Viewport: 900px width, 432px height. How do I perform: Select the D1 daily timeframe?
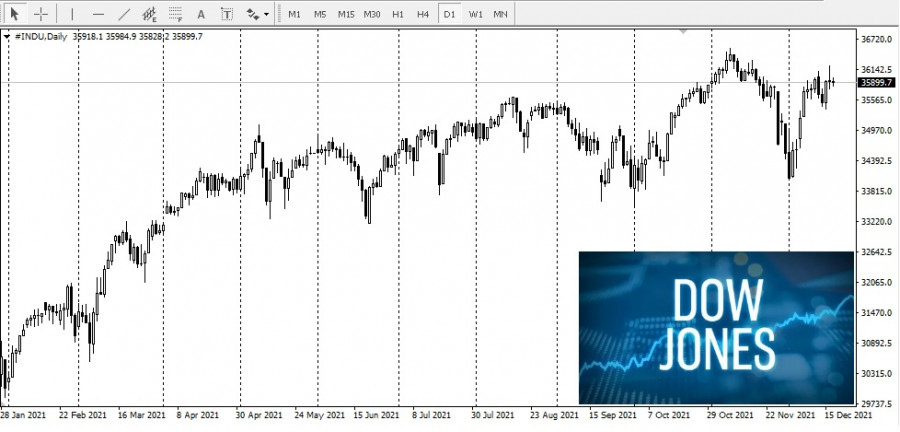[x=449, y=14]
